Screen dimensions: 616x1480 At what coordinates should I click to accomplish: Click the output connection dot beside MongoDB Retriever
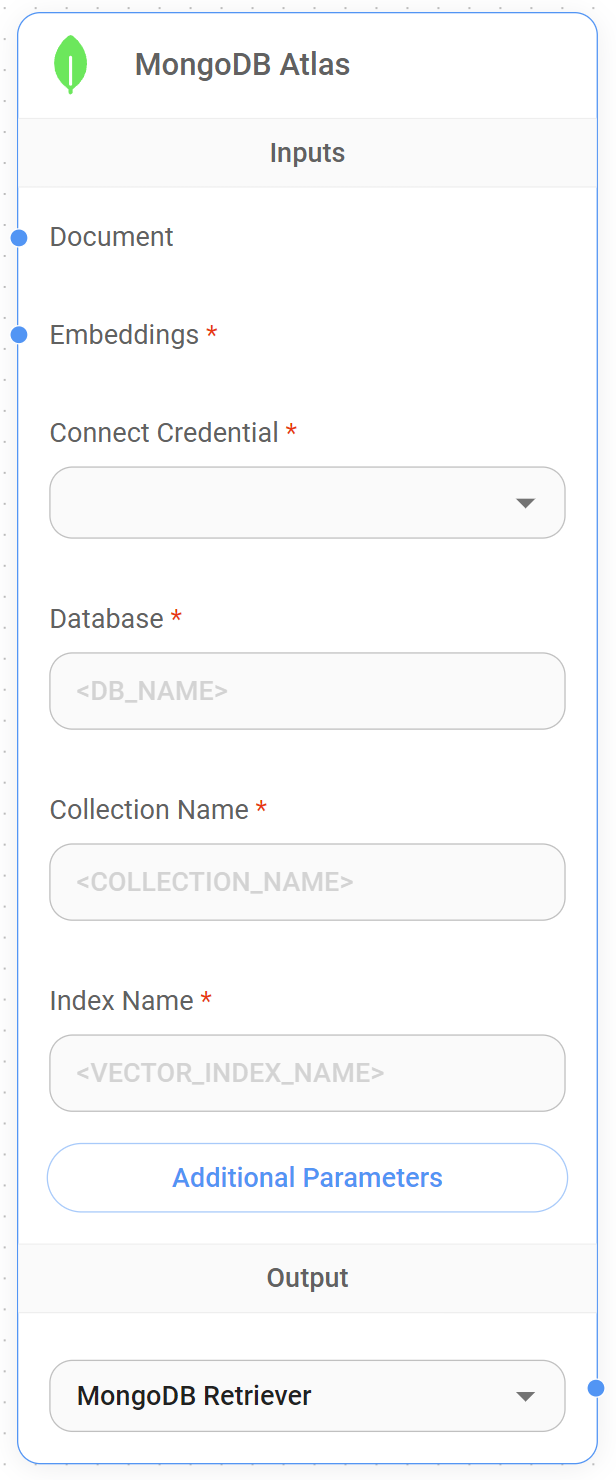point(598,1388)
